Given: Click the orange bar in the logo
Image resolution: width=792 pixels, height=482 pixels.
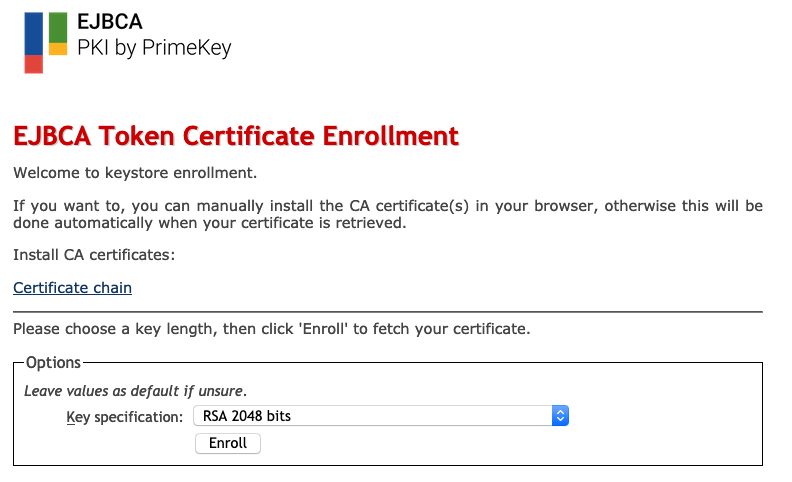Looking at the screenshot, I should pos(58,48).
